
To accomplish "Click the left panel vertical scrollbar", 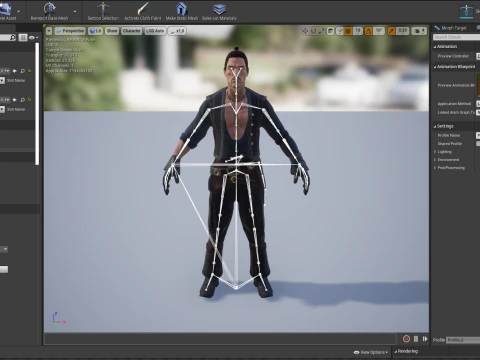I will point(37,103).
